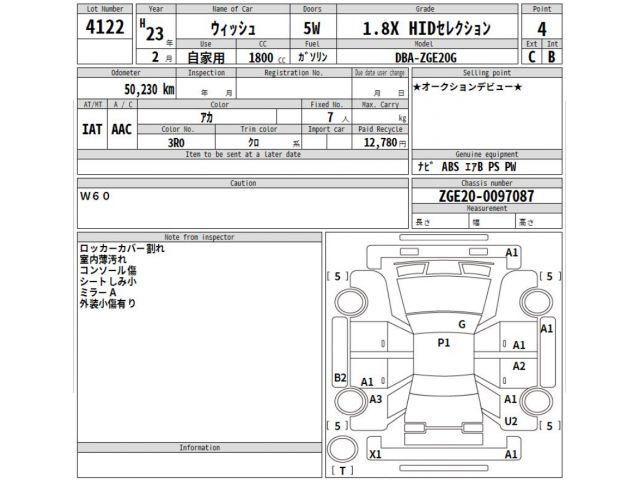Select the lot number 4122

[105, 27]
